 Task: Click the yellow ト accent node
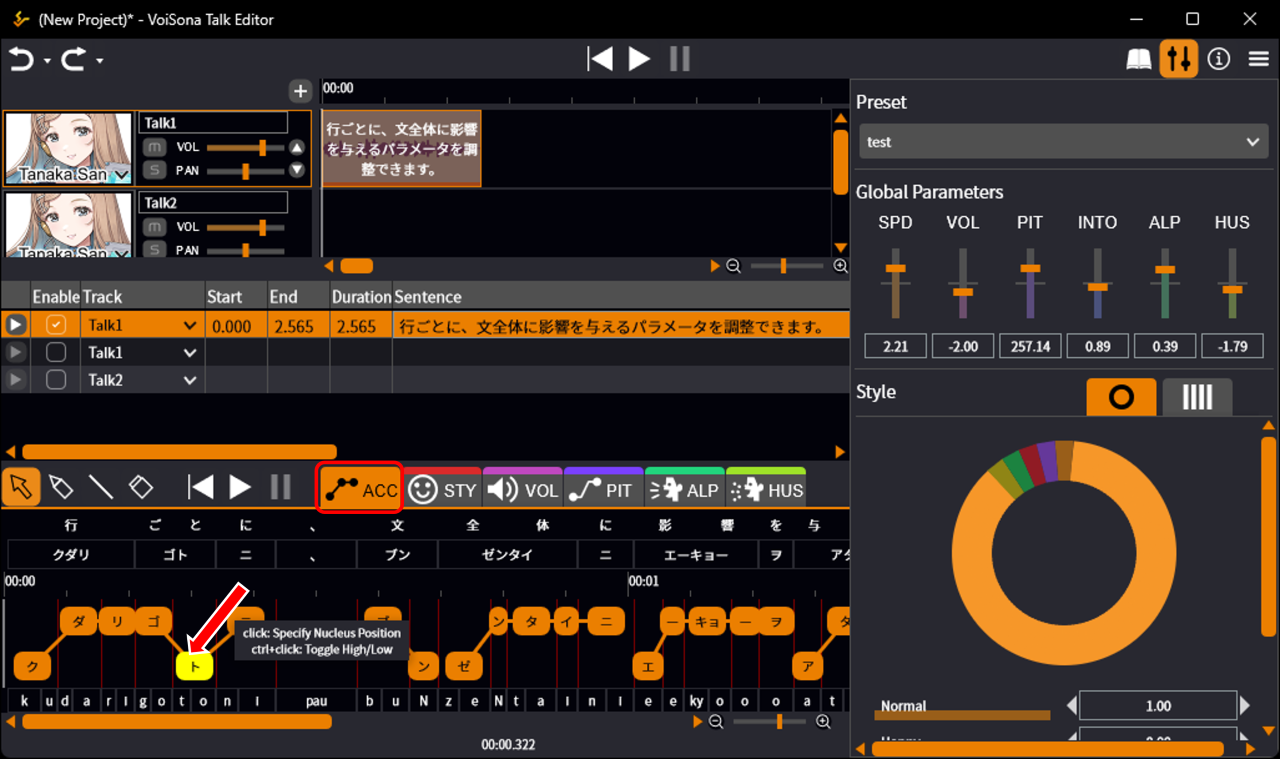[194, 665]
